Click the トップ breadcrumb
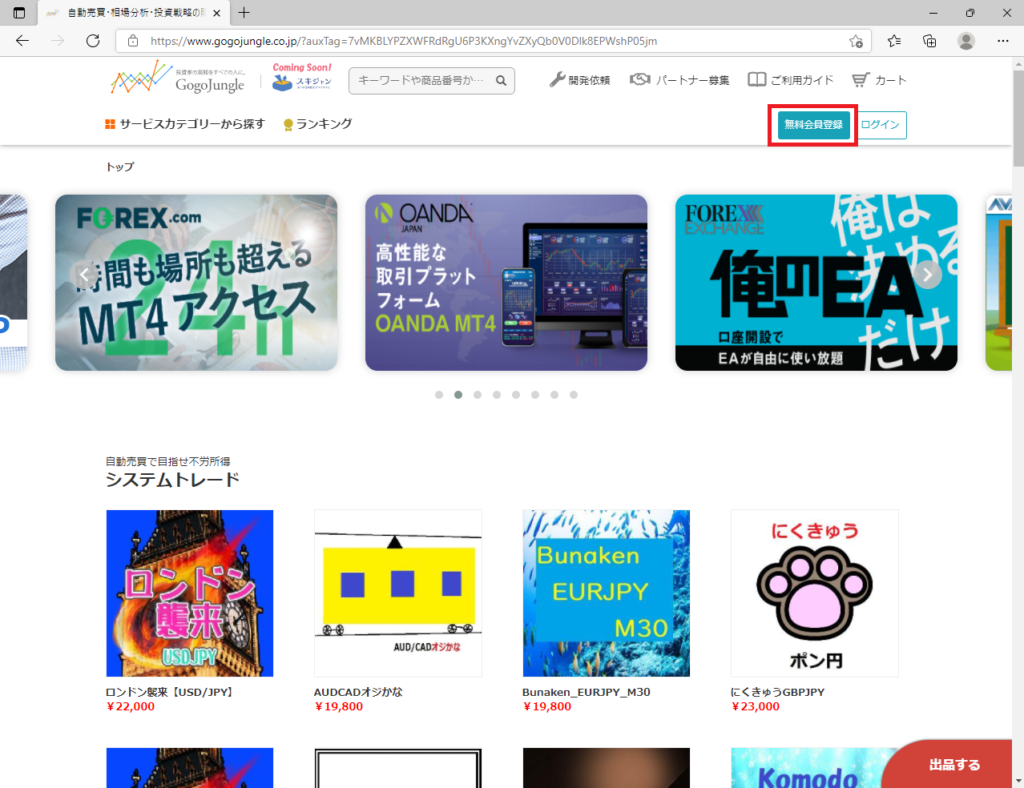This screenshot has width=1024, height=788. pos(120,167)
